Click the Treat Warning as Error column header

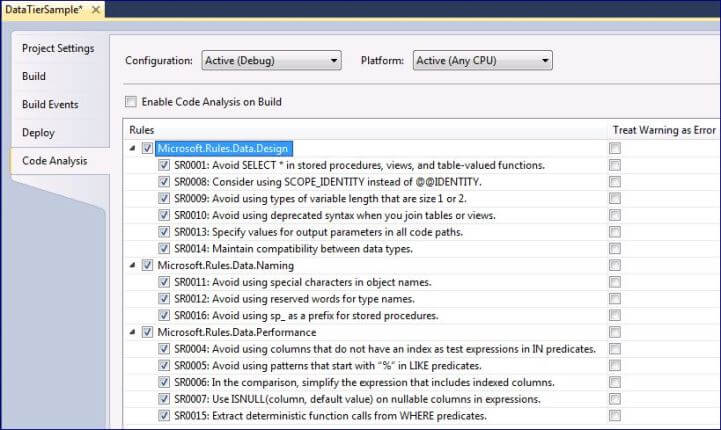664,130
